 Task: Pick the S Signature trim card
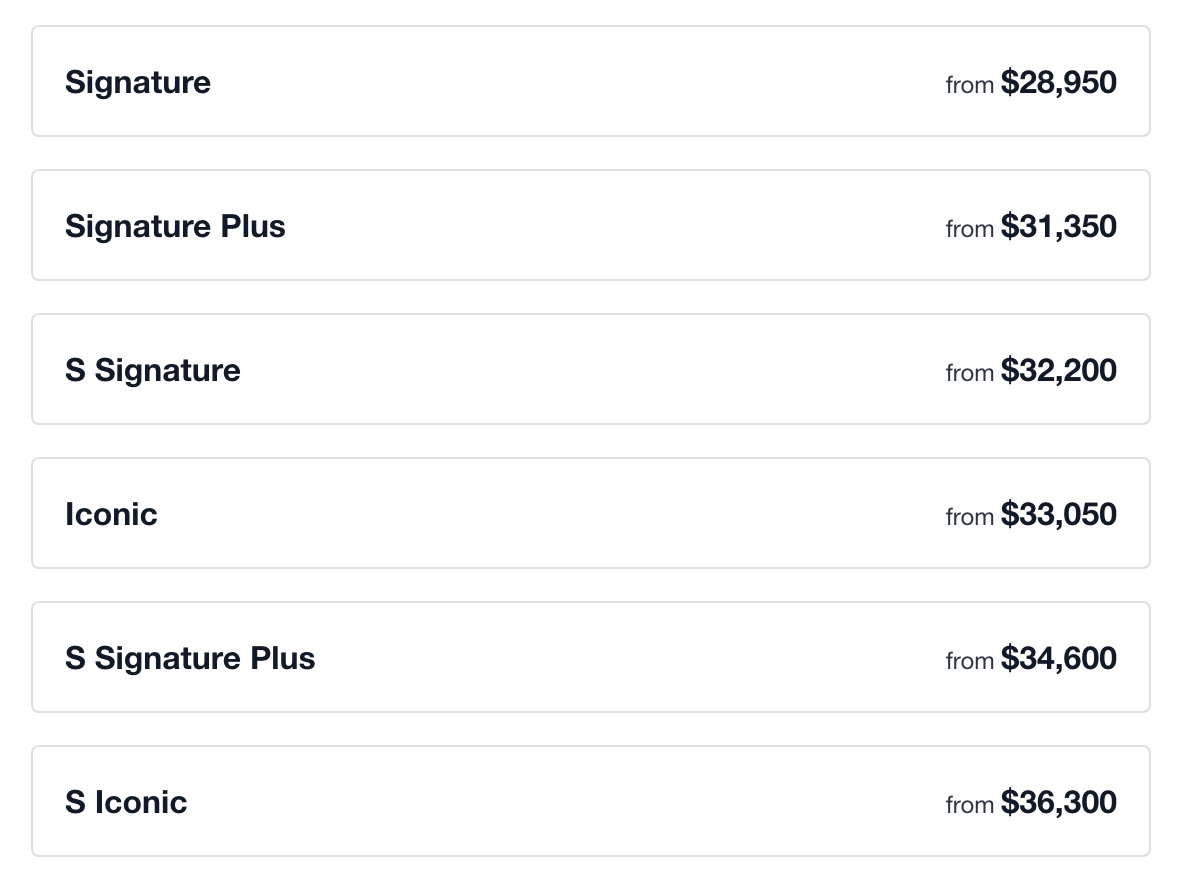[590, 370]
